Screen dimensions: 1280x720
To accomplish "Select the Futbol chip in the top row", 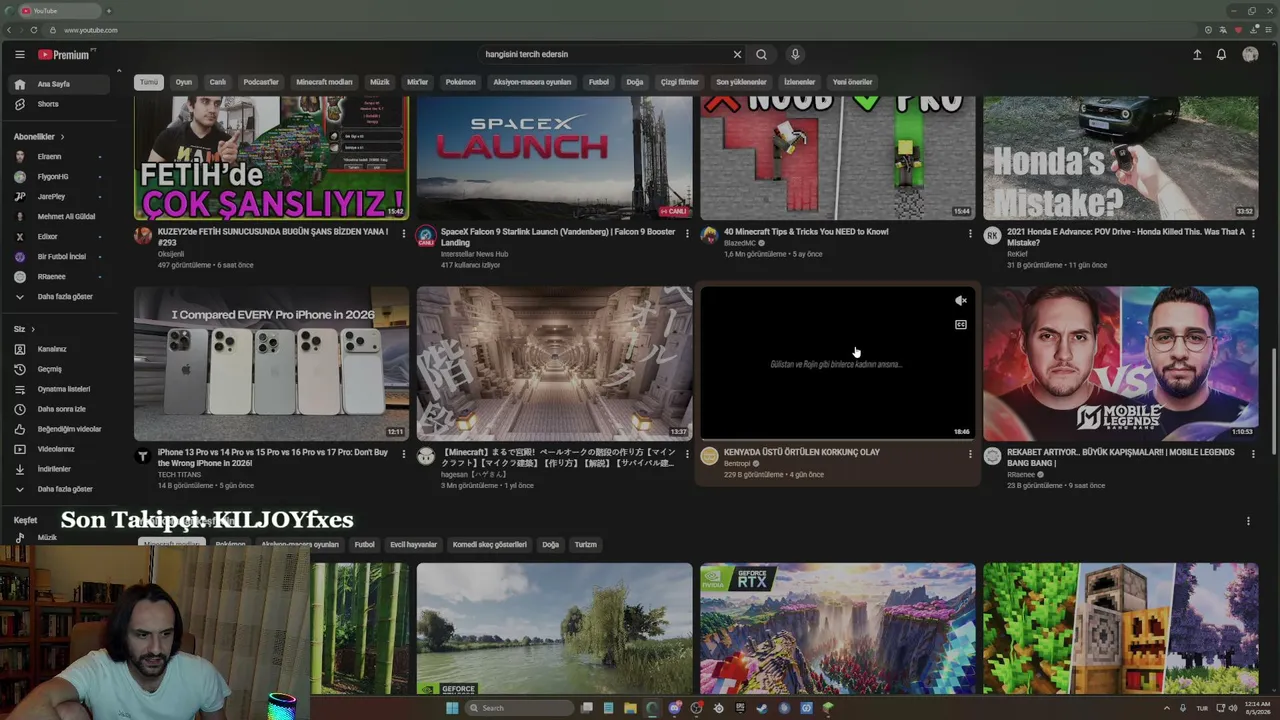I will (x=599, y=82).
